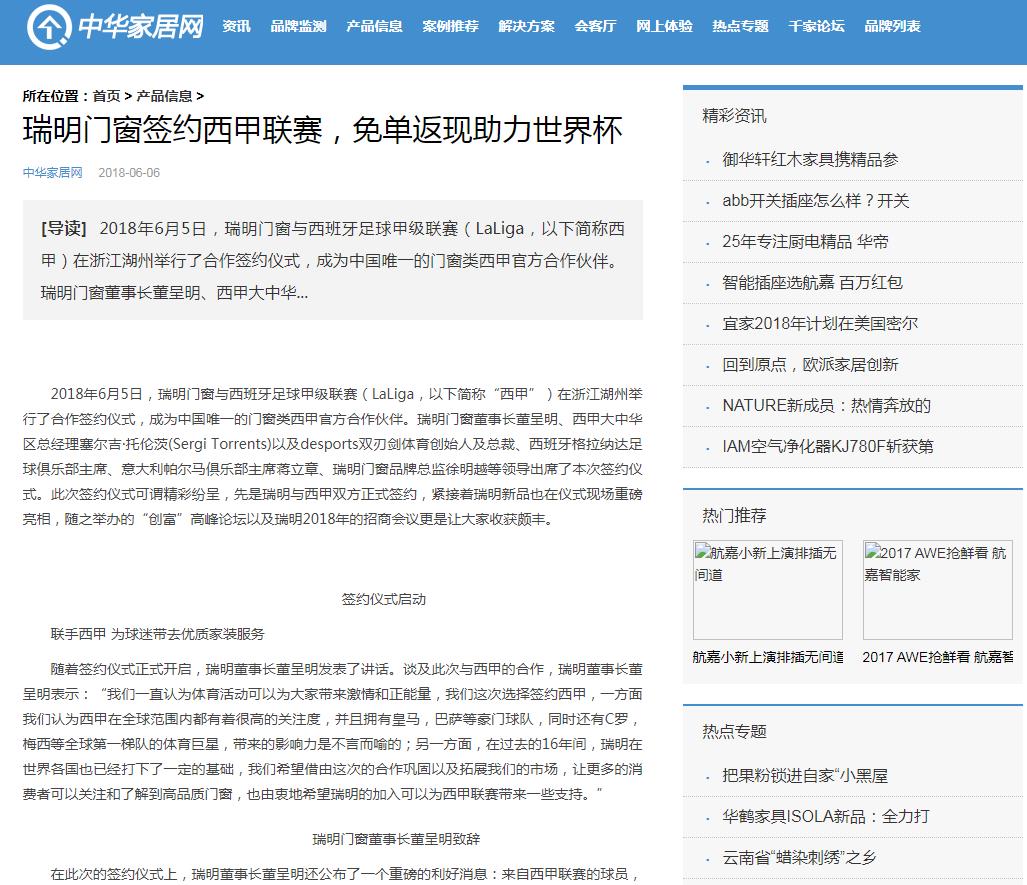Image resolution: width=1027 pixels, height=885 pixels.
Task: Open article abb开关插座怎么样？开关
Action: click(x=815, y=200)
